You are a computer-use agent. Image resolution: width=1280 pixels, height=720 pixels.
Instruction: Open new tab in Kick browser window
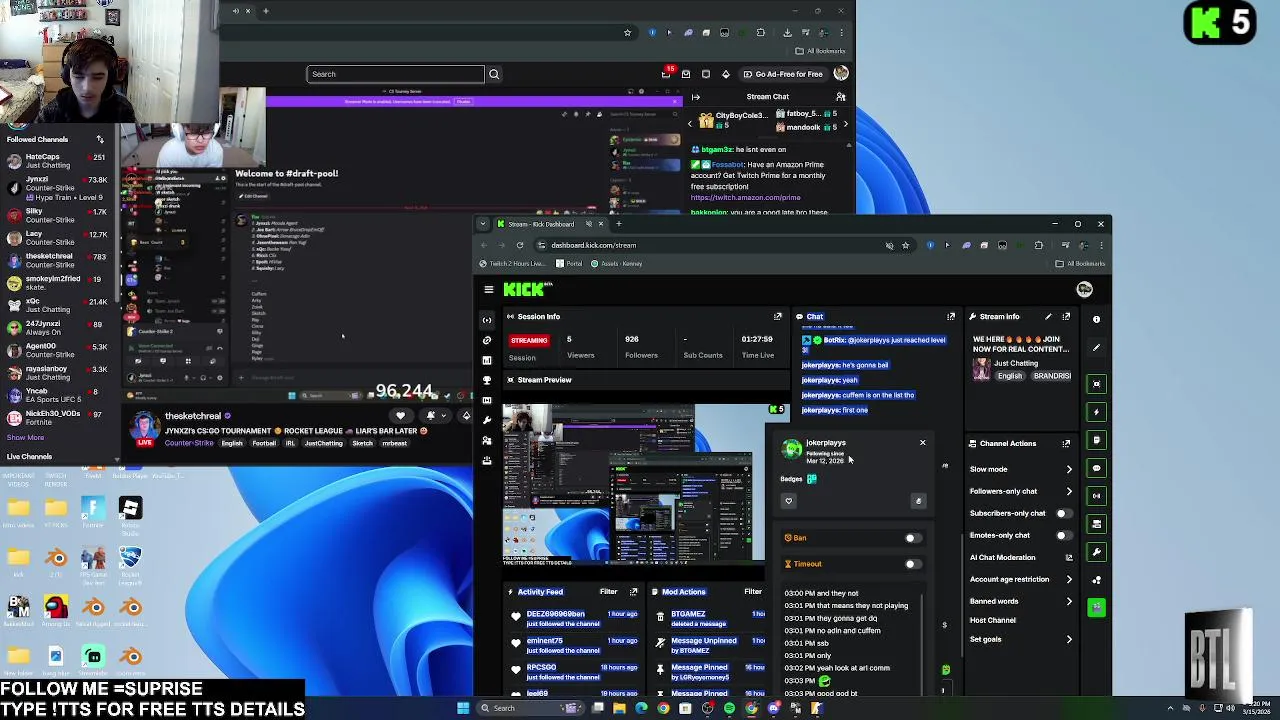tap(618, 224)
